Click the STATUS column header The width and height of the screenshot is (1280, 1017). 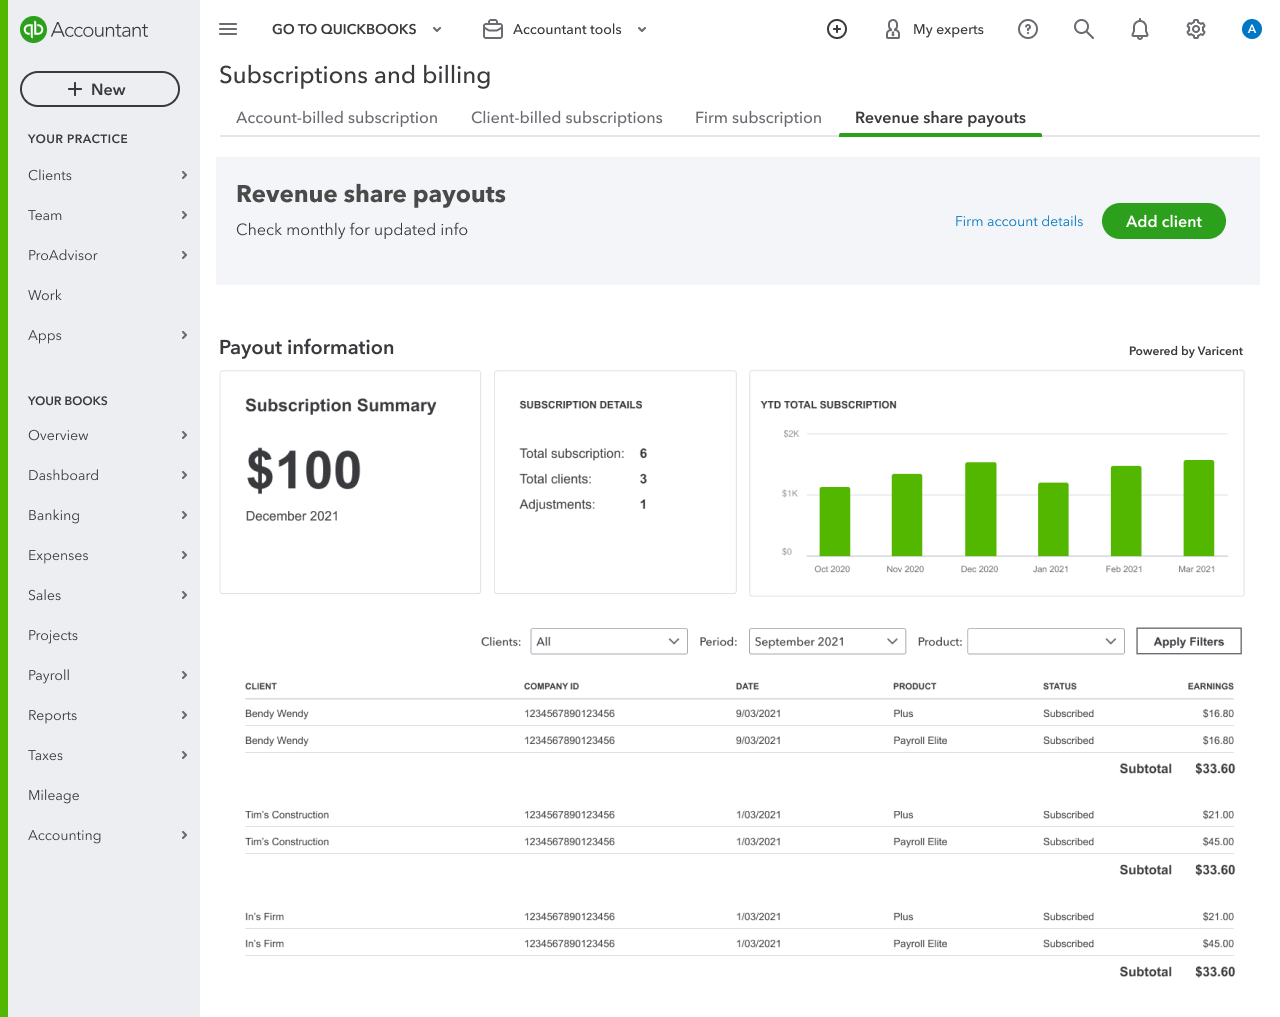coord(1060,686)
